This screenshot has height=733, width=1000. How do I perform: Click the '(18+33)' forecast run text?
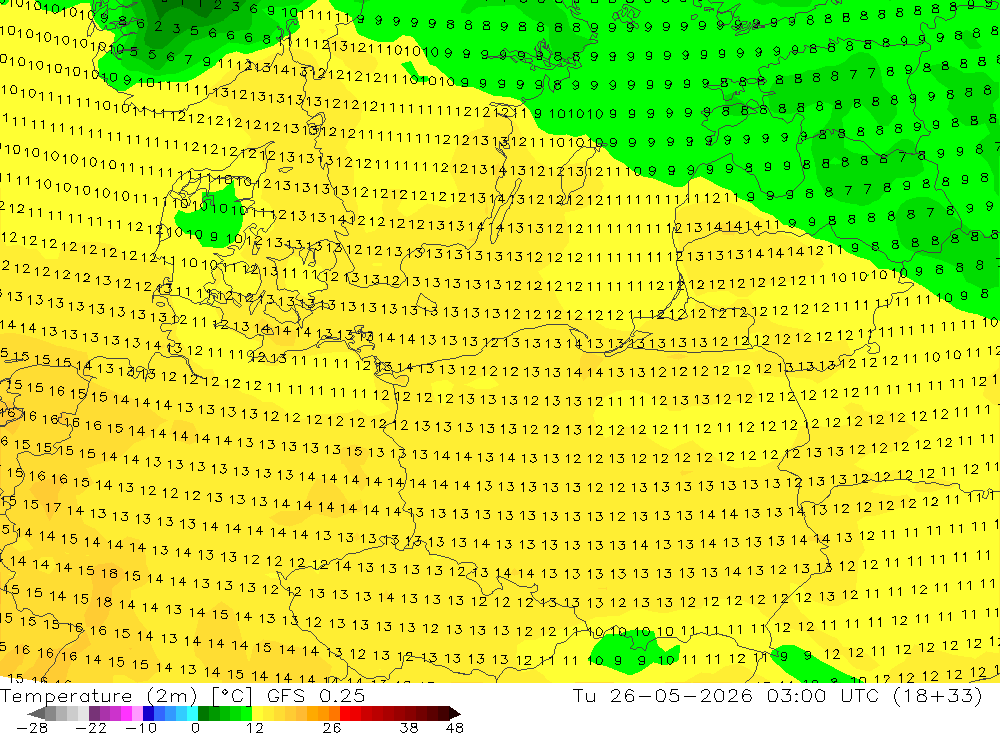click(x=938, y=696)
